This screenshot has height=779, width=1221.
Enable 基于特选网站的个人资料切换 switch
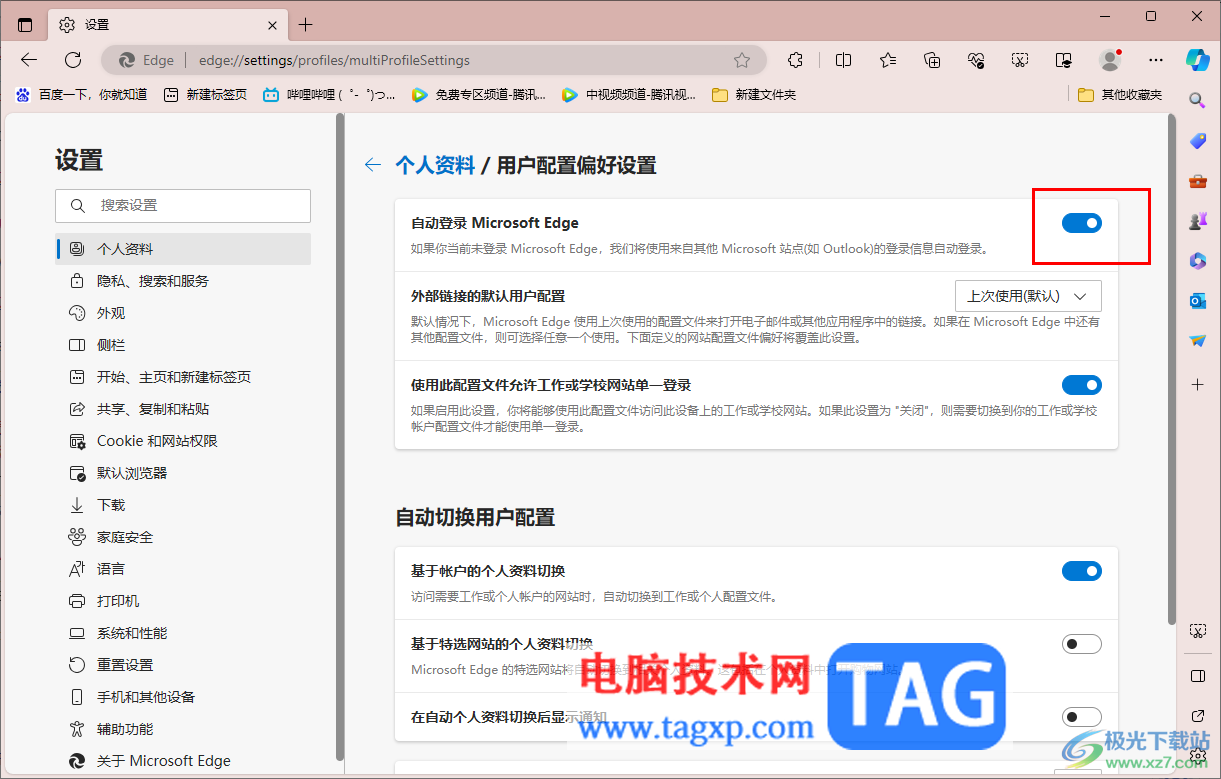[1082, 644]
